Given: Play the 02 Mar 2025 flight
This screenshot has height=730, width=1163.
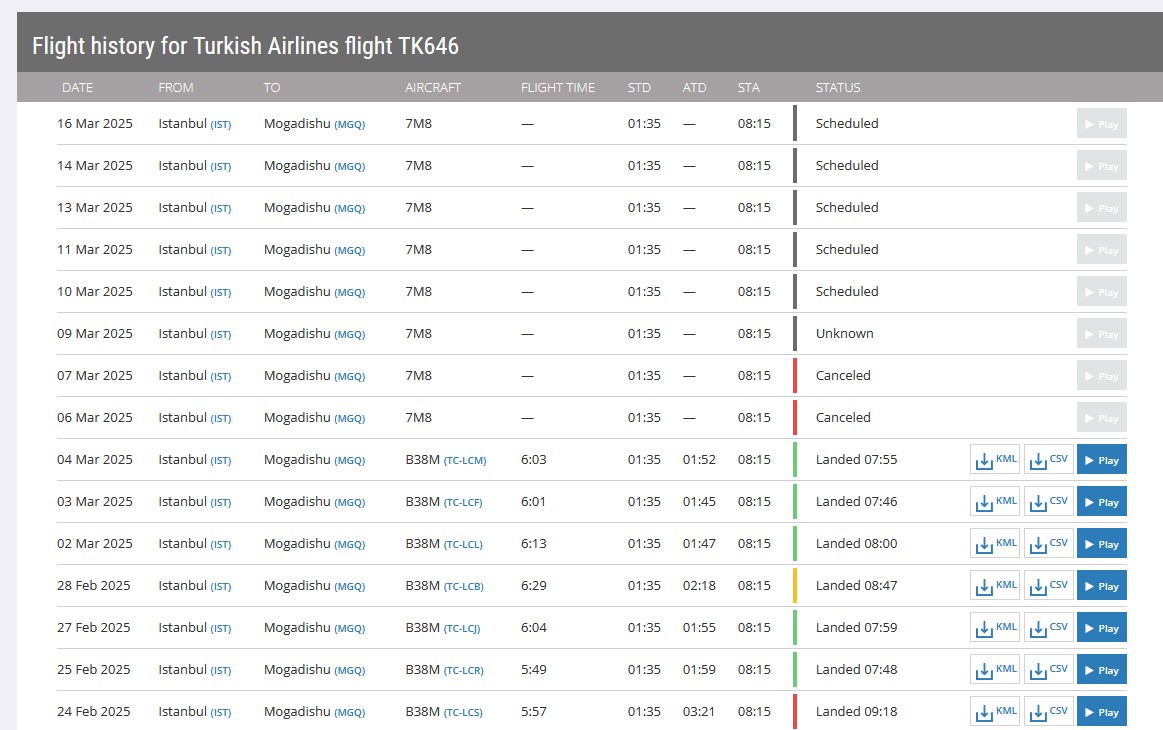Looking at the screenshot, I should pos(1101,544).
